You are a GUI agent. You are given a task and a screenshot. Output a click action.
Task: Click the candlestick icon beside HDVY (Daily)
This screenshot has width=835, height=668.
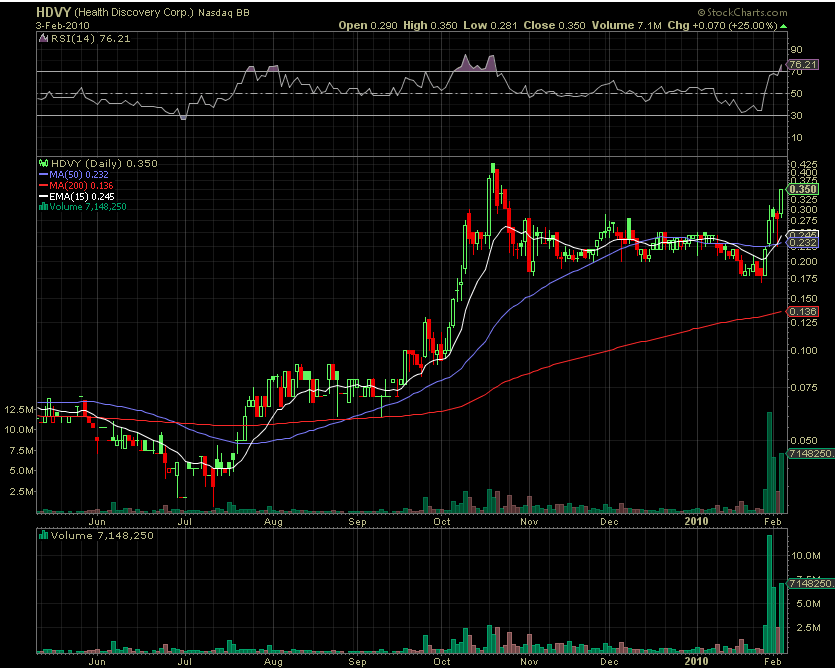[x=44, y=164]
